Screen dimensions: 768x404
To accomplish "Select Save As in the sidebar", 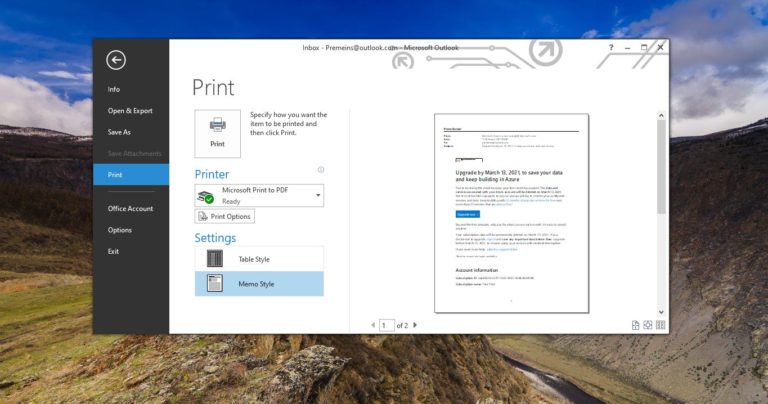I will click(x=119, y=132).
